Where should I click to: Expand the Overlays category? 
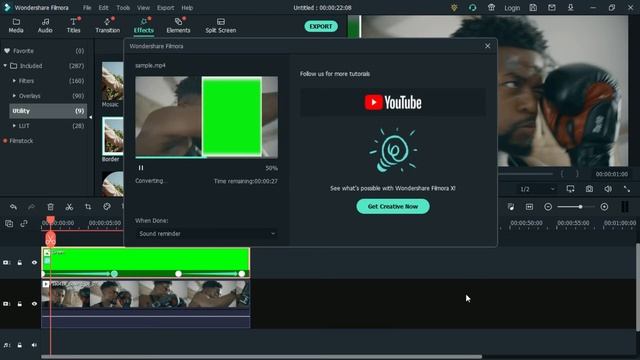click(14, 96)
